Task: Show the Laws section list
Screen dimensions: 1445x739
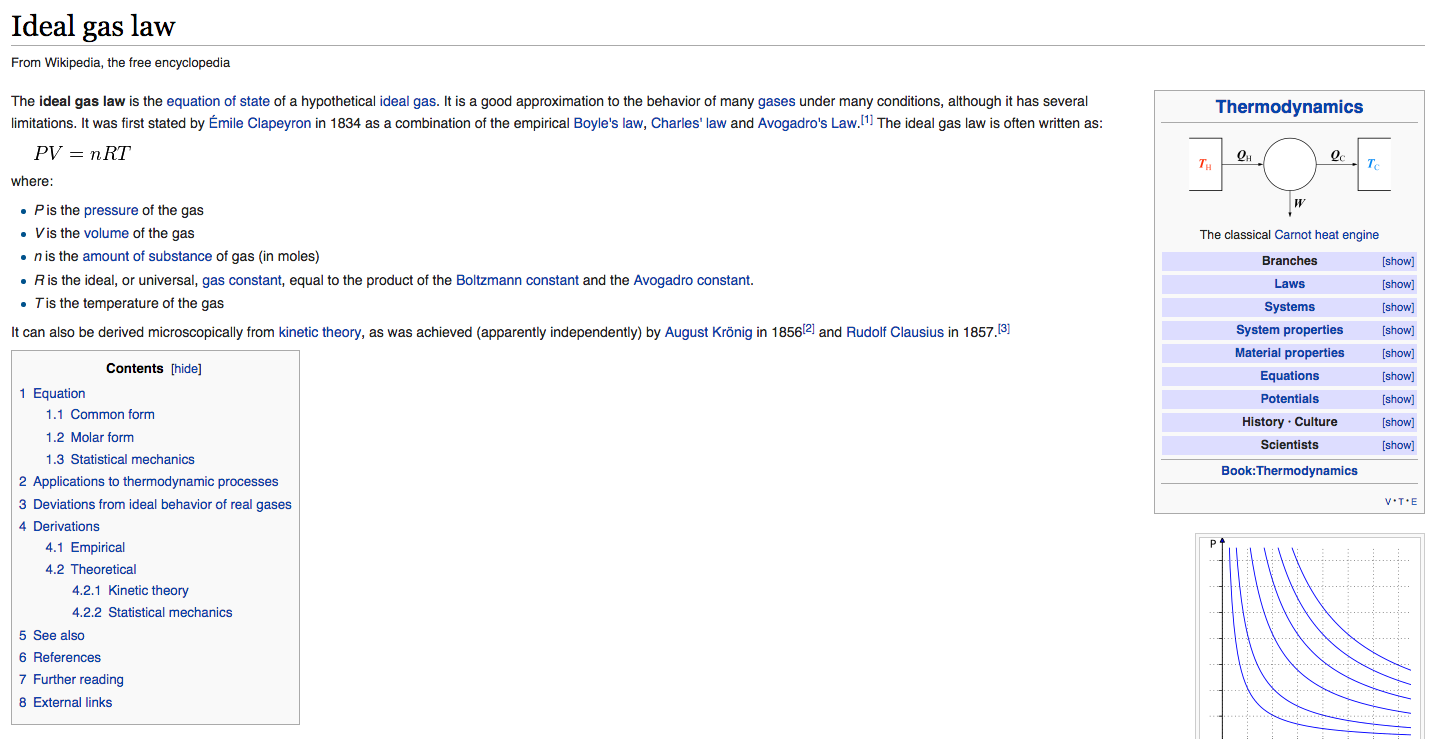Action: [1397, 285]
